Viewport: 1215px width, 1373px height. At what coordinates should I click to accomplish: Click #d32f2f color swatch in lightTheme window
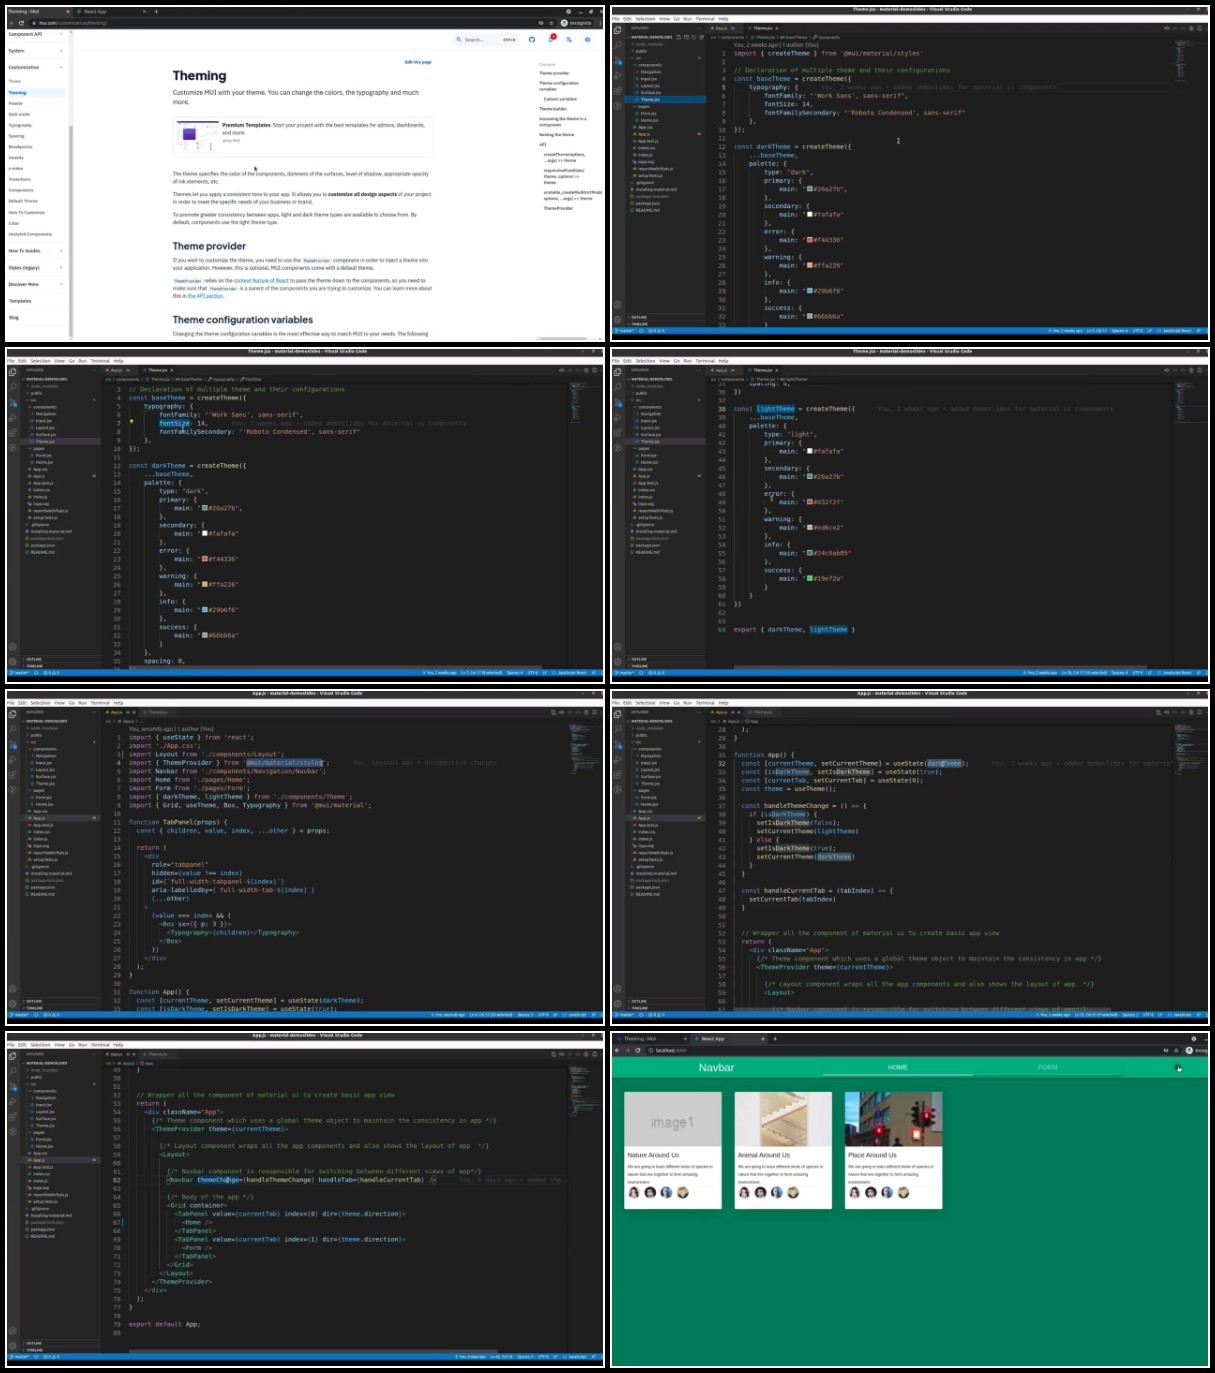tap(811, 502)
